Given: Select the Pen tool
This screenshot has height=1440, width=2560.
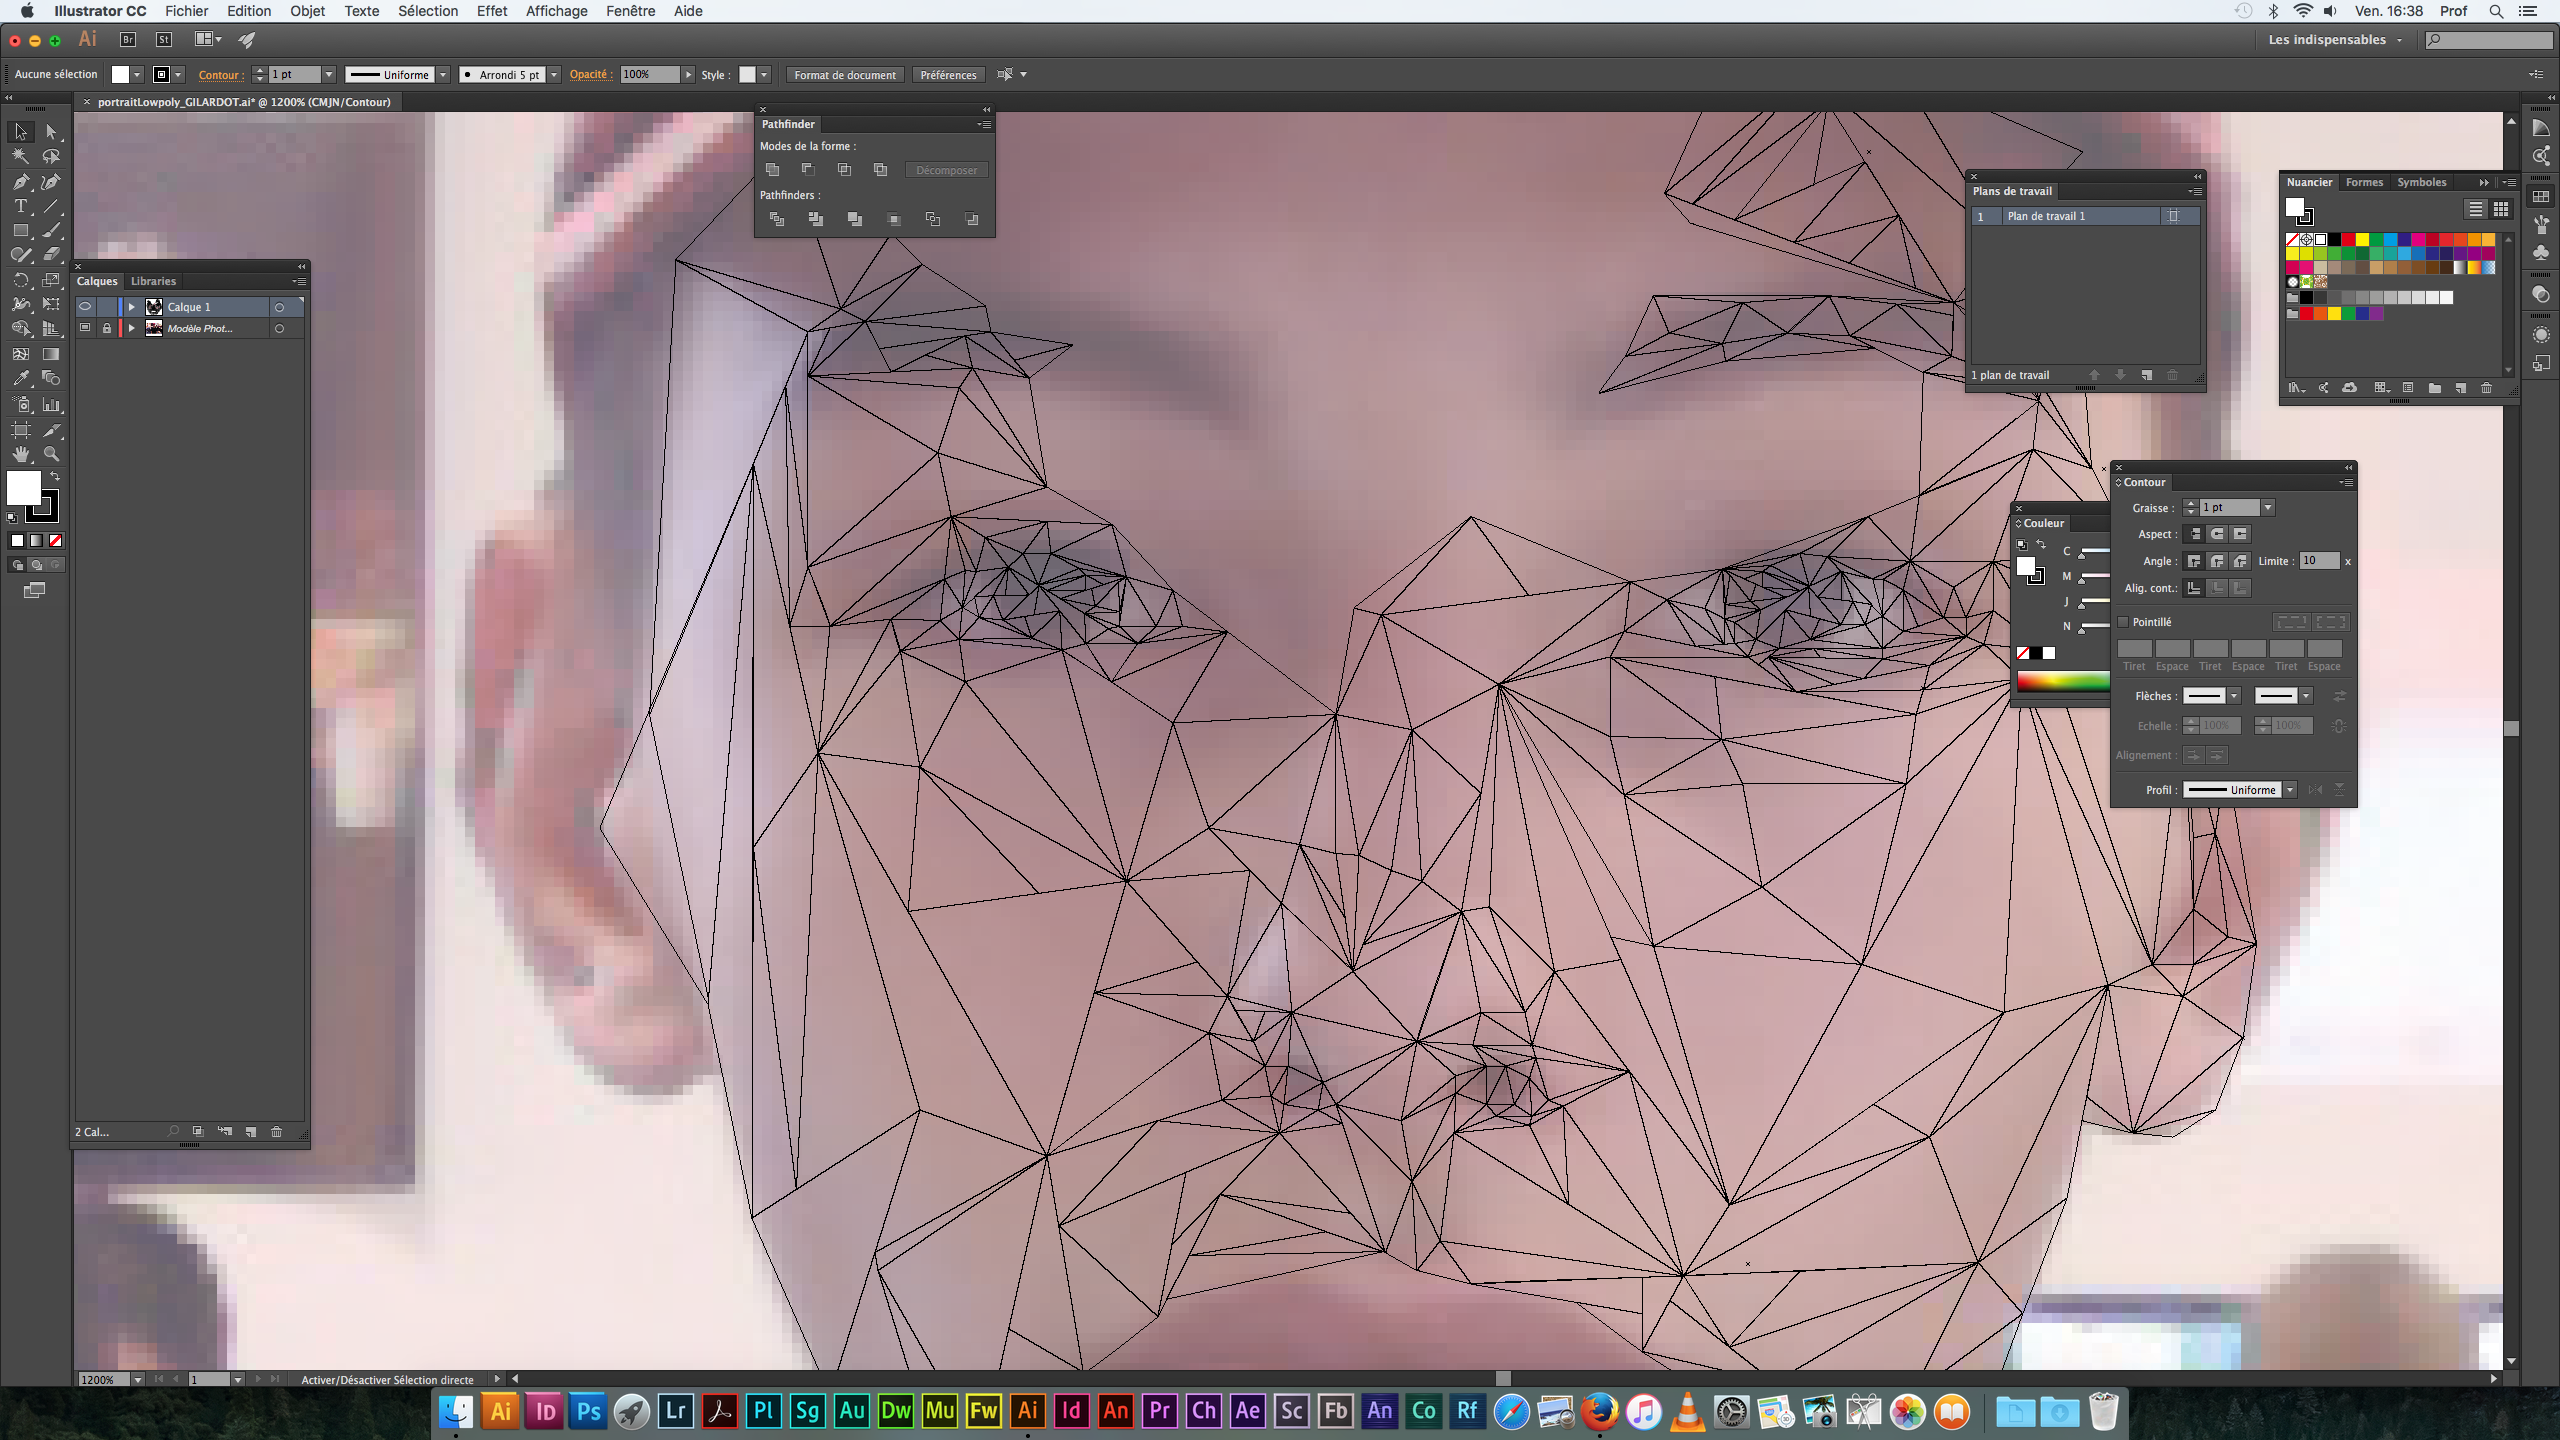Looking at the screenshot, I should tap(20, 181).
